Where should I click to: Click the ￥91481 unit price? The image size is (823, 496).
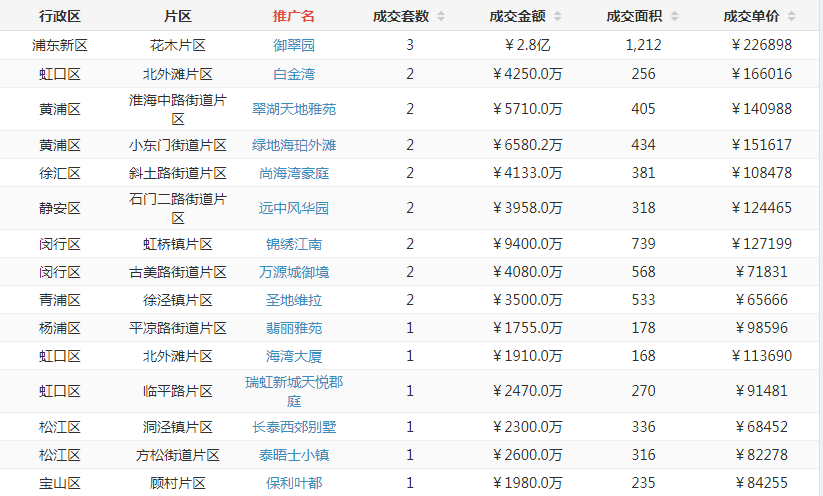pos(761,392)
